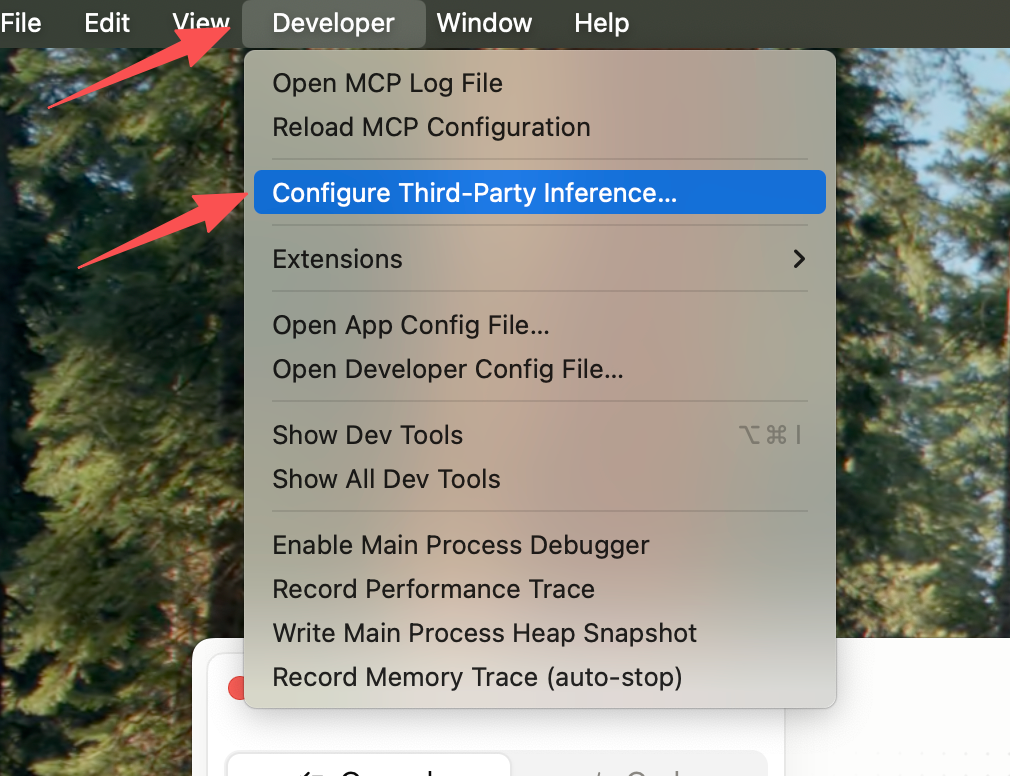
Task: Open the Edit menu
Action: [107, 23]
